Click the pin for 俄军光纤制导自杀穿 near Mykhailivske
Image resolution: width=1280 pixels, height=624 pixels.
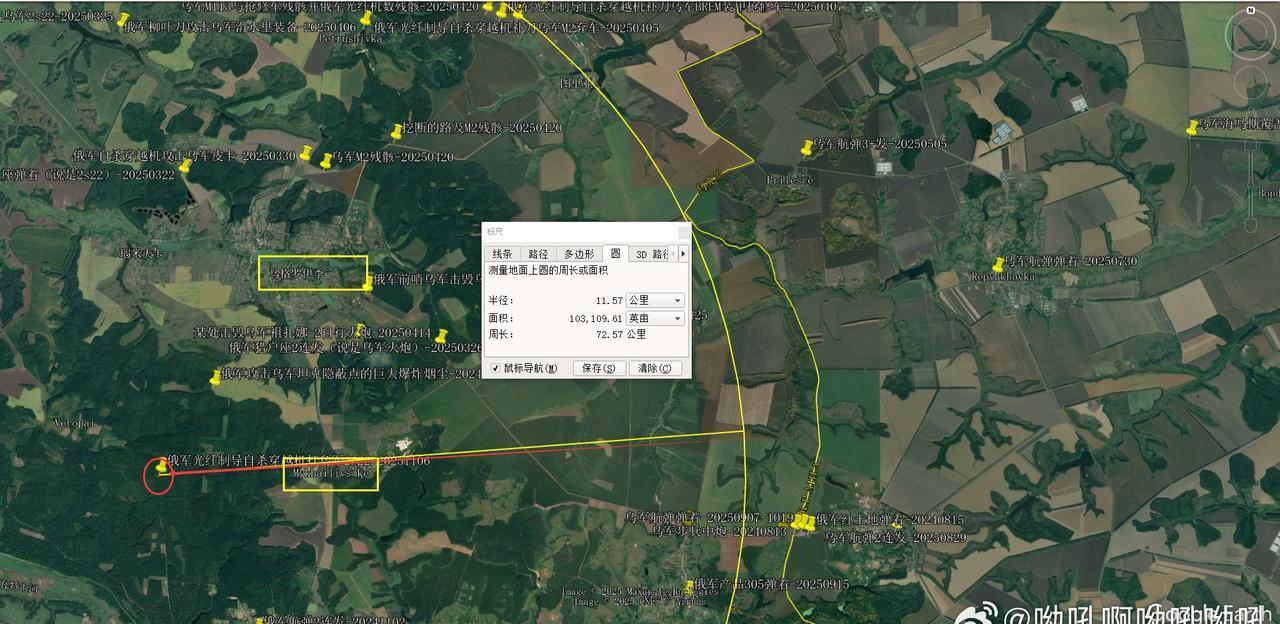coord(162,465)
